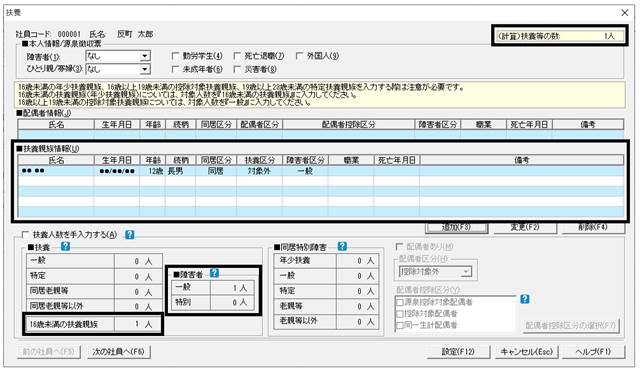Click 扶養区分 column header
Viewport: 642px width, 371px height.
259,160
